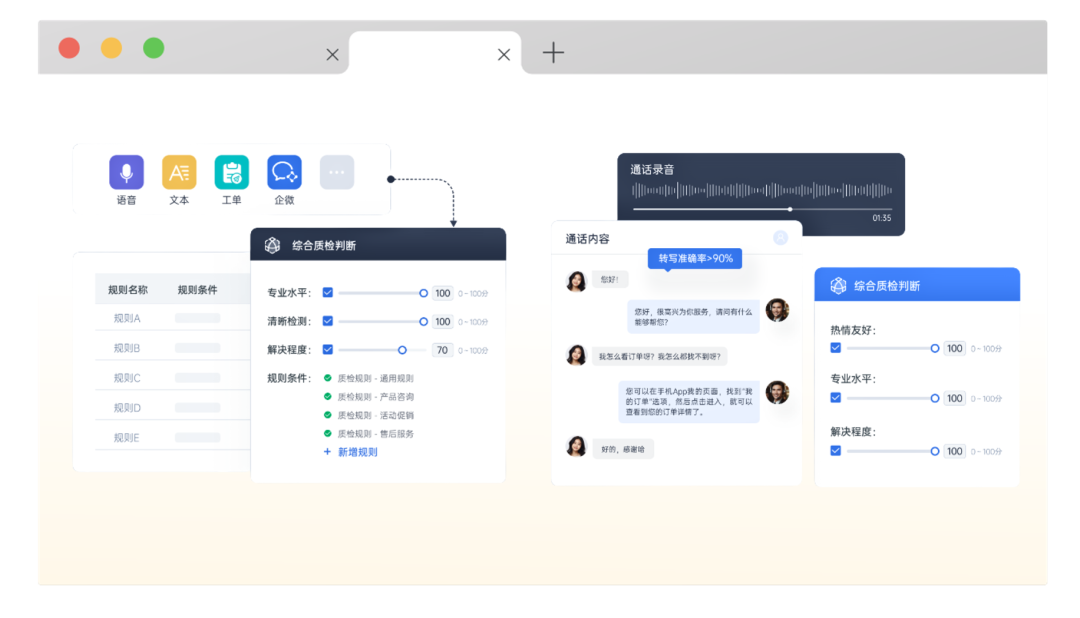This screenshot has height=618, width=1080.
Task: Open the customer avatar beside the 您好！ message
Action: click(x=576, y=280)
